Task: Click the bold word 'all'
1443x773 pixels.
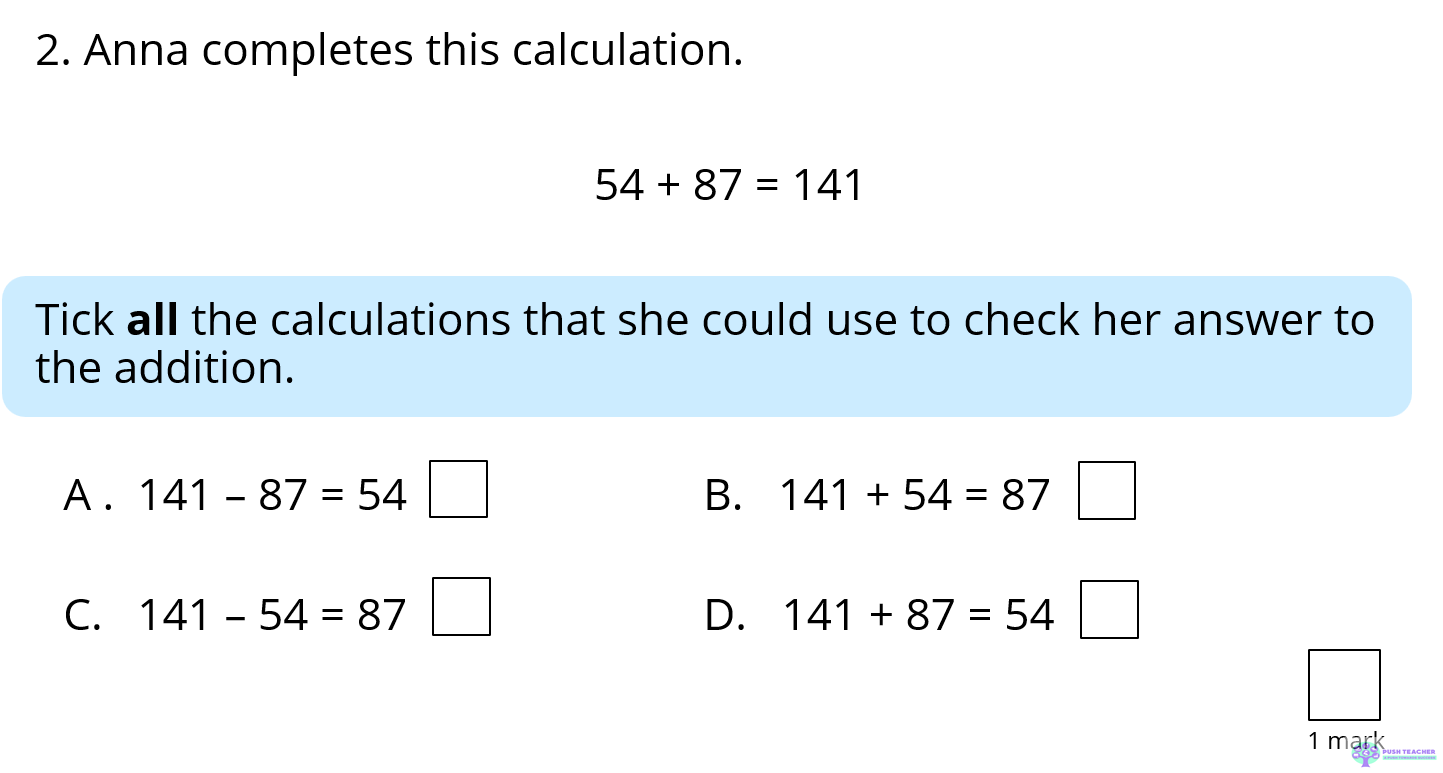Action: pos(153,320)
